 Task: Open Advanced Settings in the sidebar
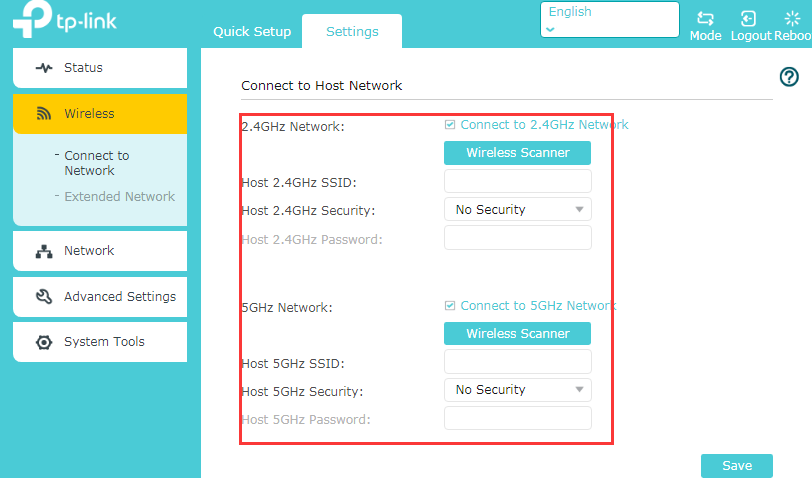point(119,297)
